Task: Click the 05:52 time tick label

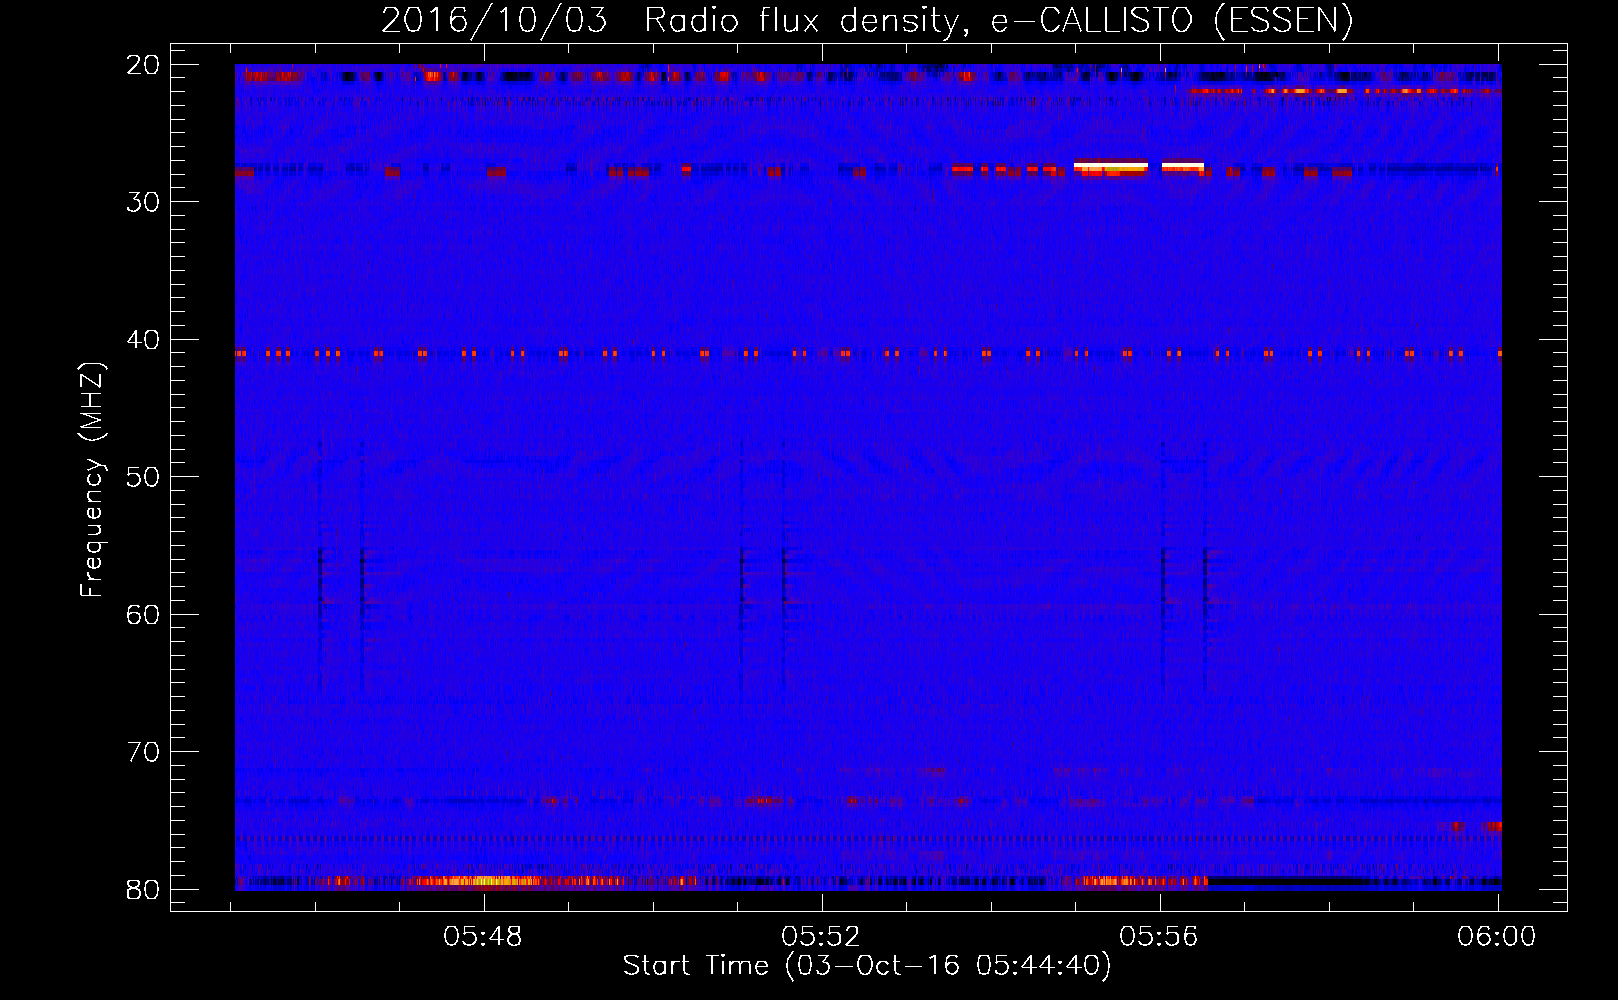Action: tap(822, 937)
